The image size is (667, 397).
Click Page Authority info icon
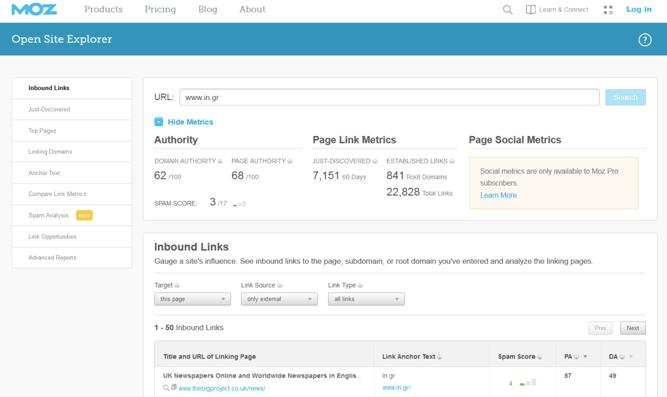click(x=290, y=161)
